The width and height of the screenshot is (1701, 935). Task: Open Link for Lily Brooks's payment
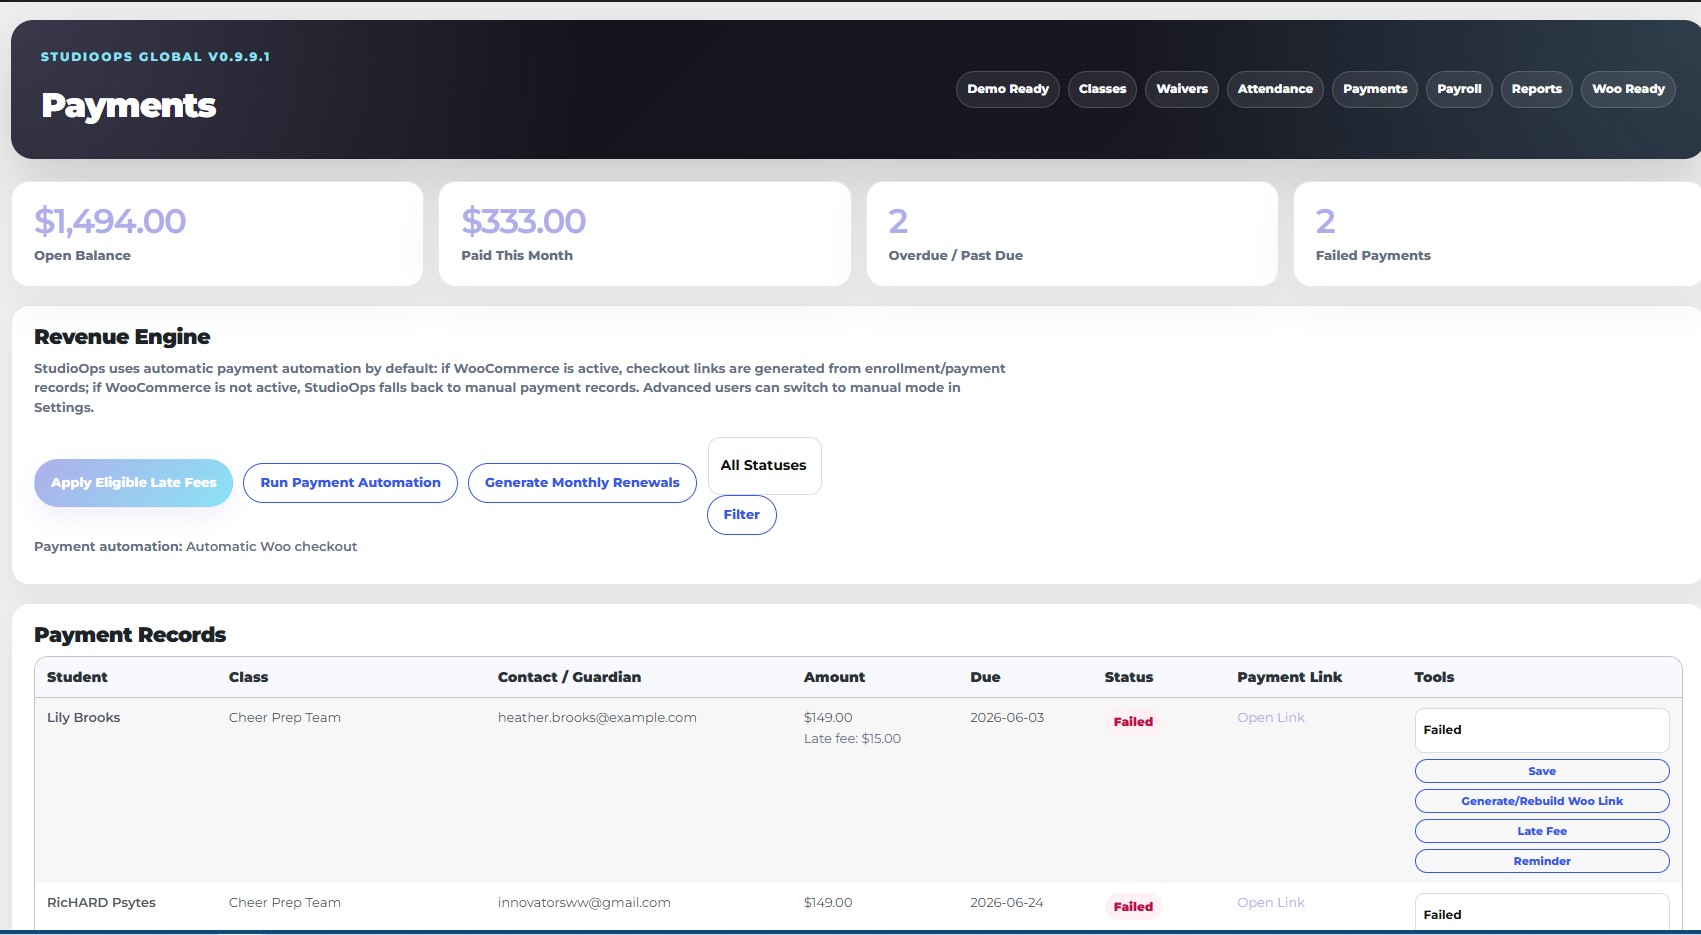coord(1270,718)
